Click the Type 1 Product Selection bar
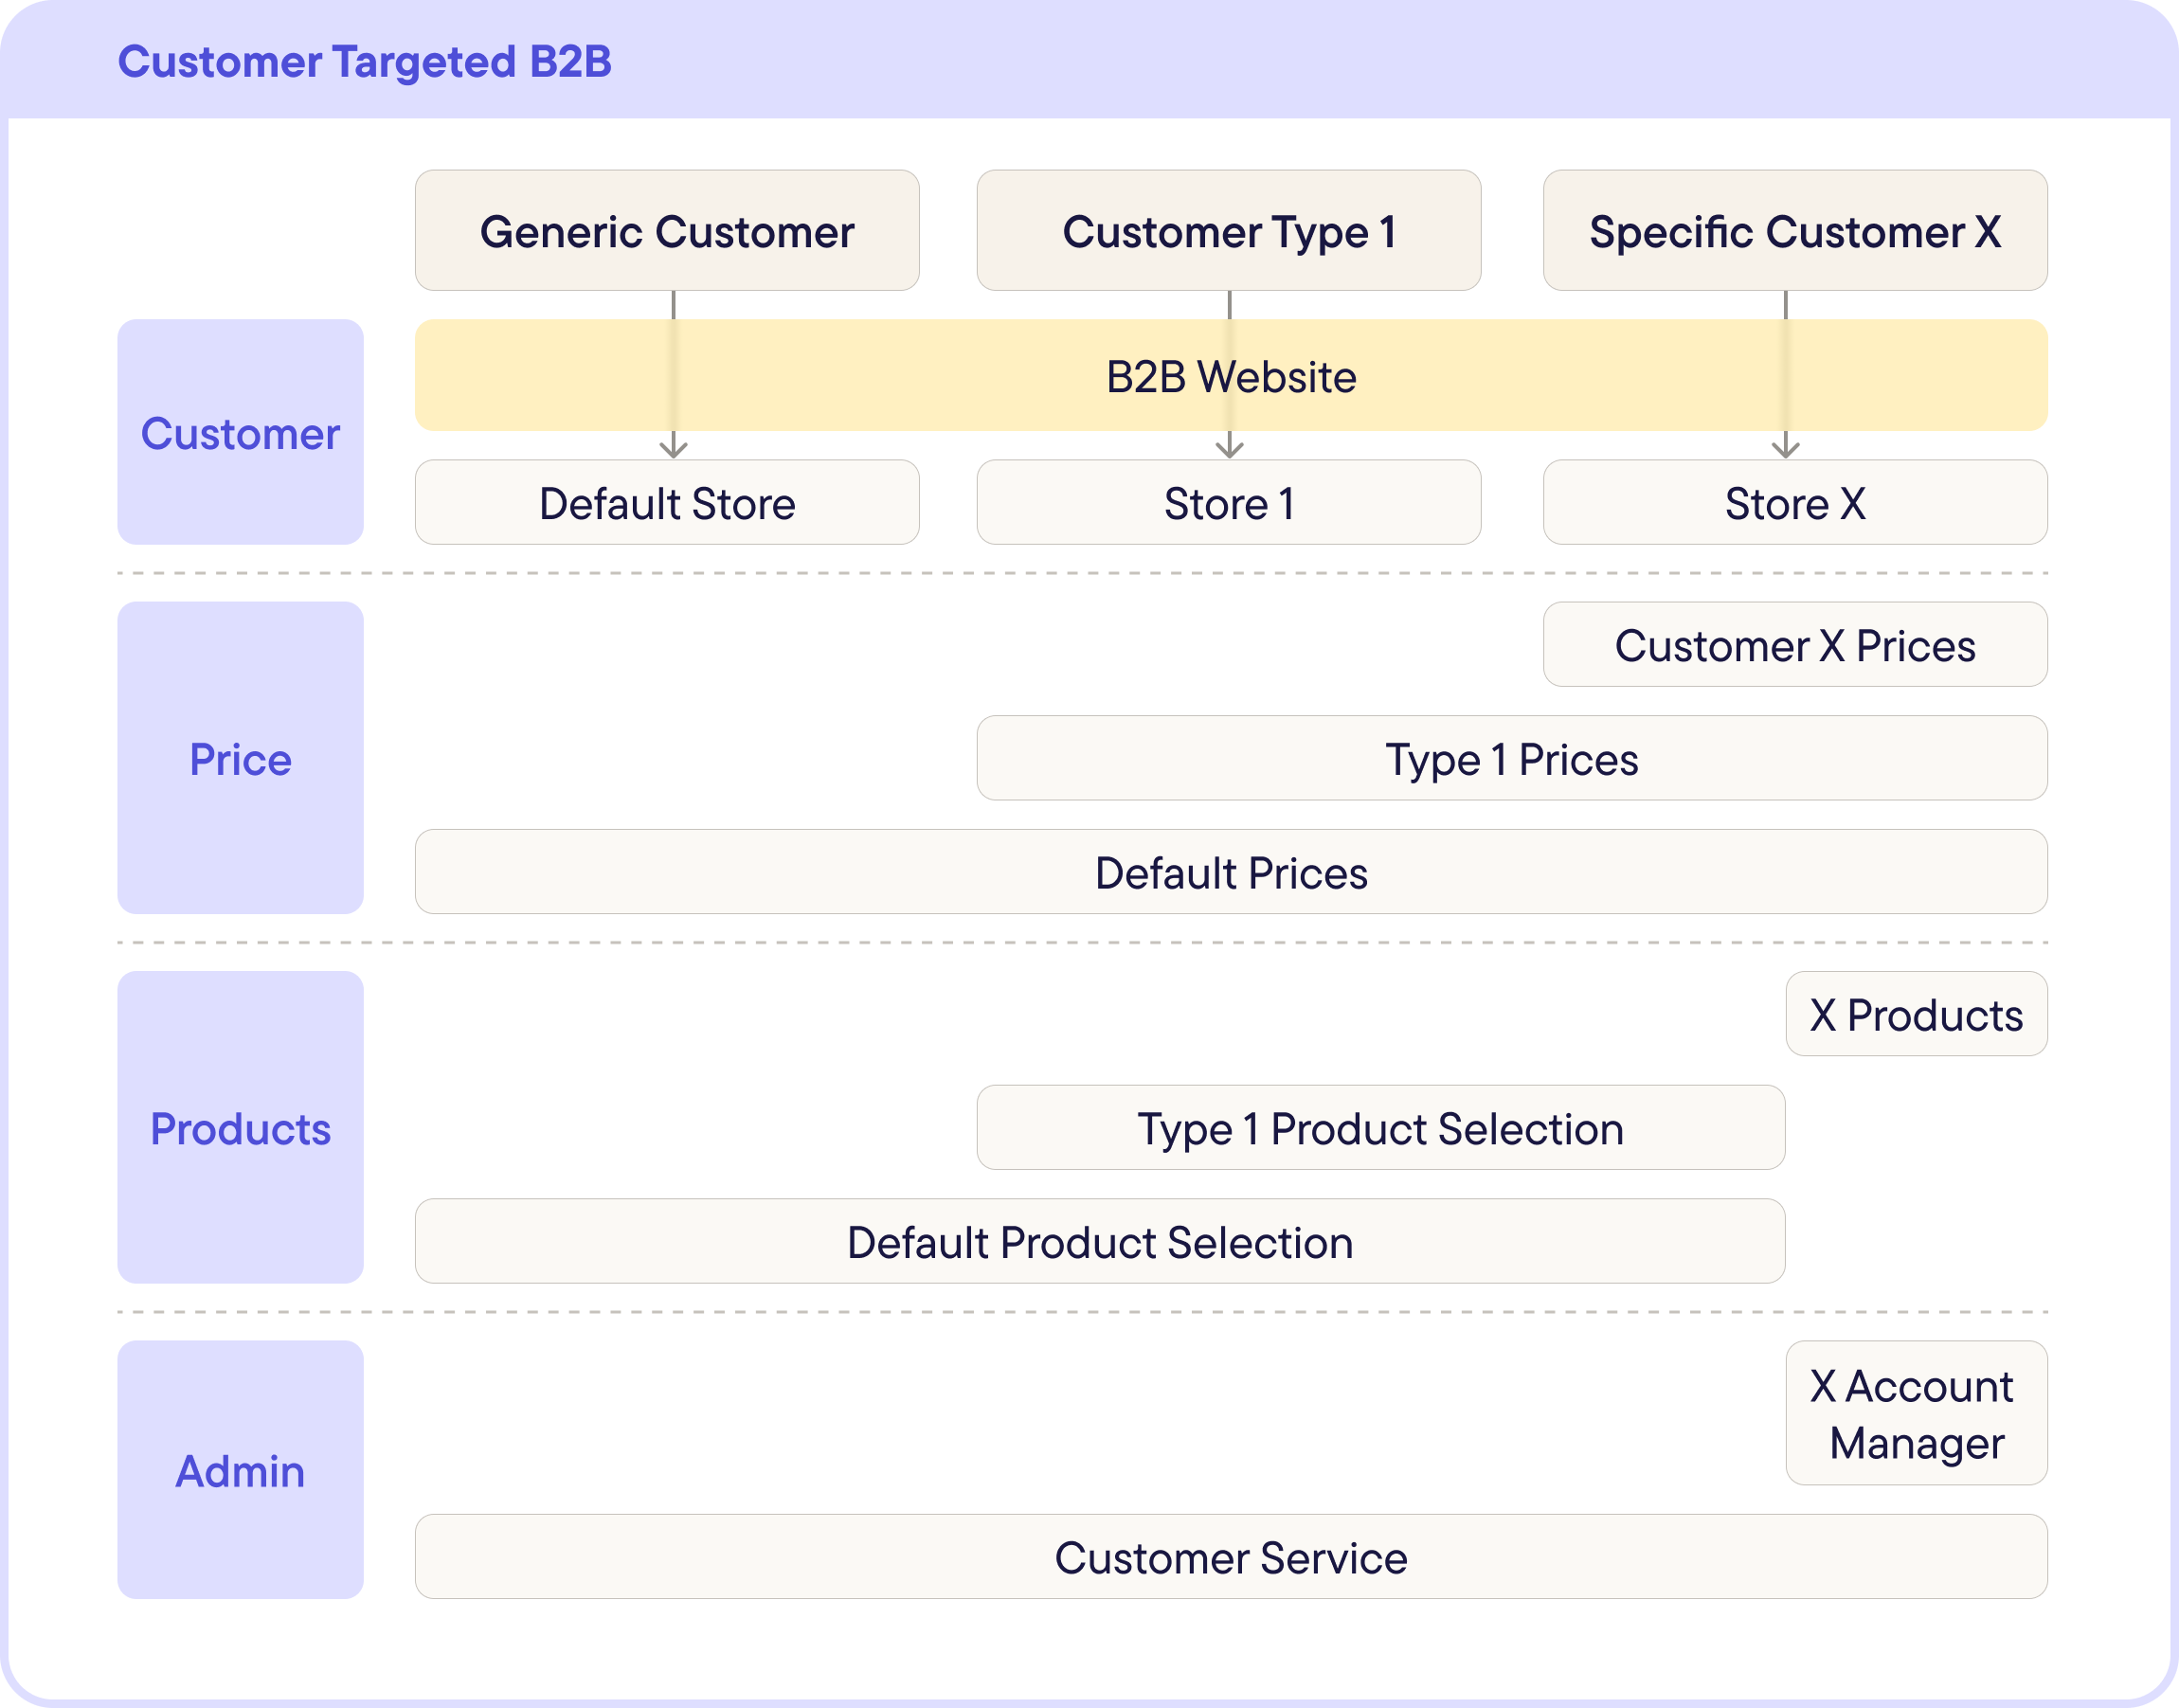 pos(1381,1127)
